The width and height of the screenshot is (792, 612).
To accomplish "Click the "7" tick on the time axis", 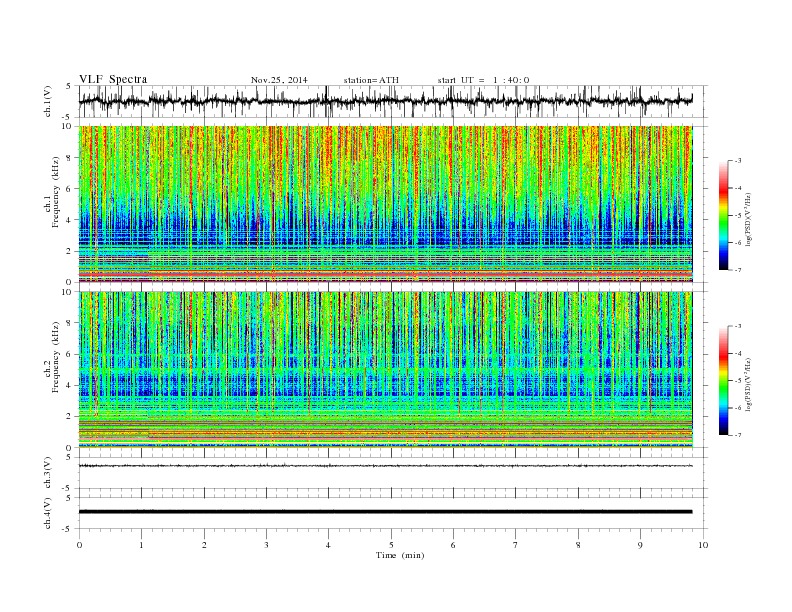I will coord(516,545).
